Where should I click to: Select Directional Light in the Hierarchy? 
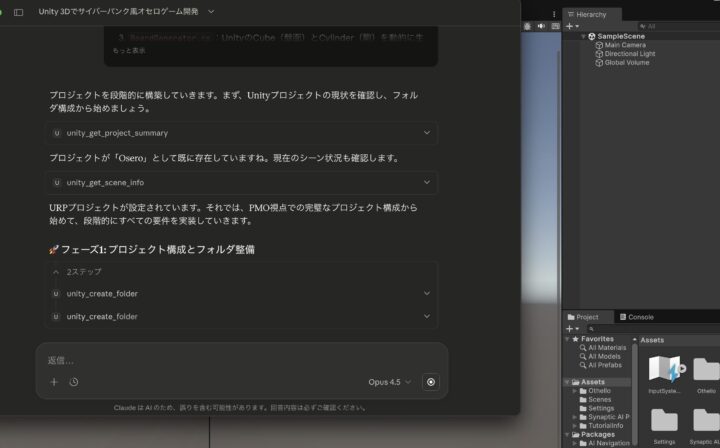tap(629, 54)
